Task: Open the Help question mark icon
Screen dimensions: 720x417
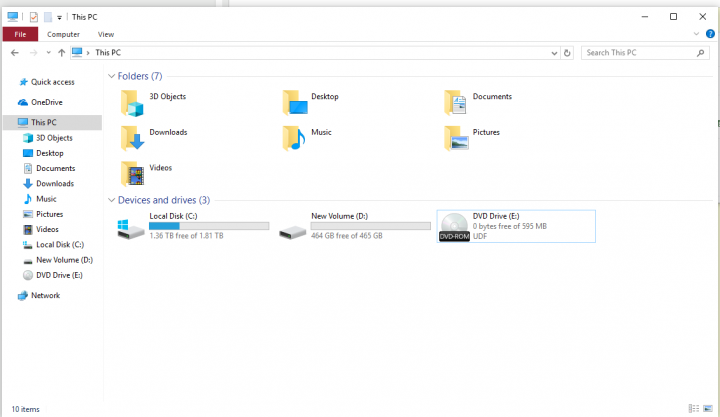Action: 710,34
